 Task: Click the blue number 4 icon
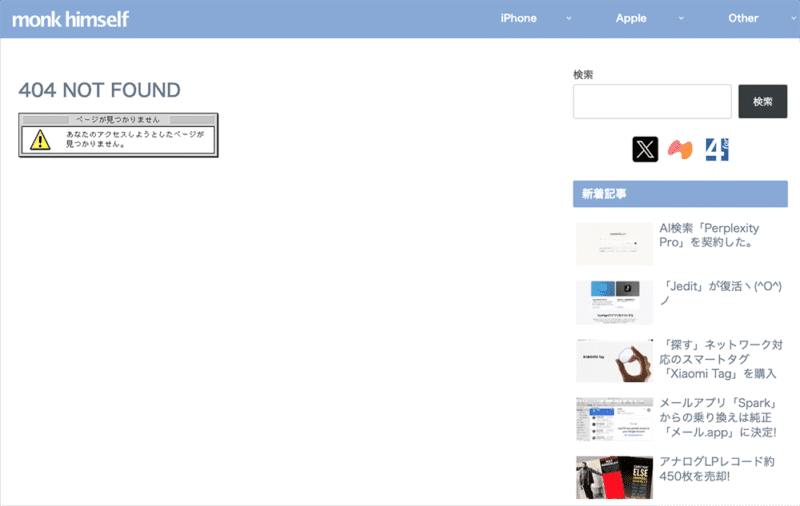716,150
